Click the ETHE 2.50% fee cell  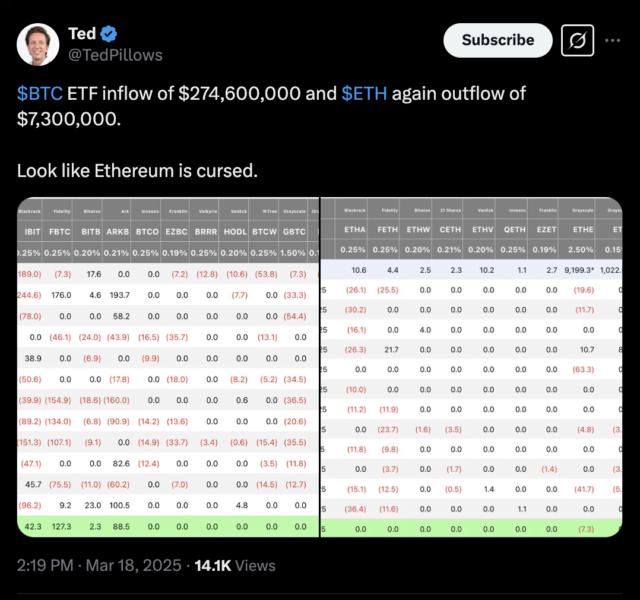click(580, 250)
